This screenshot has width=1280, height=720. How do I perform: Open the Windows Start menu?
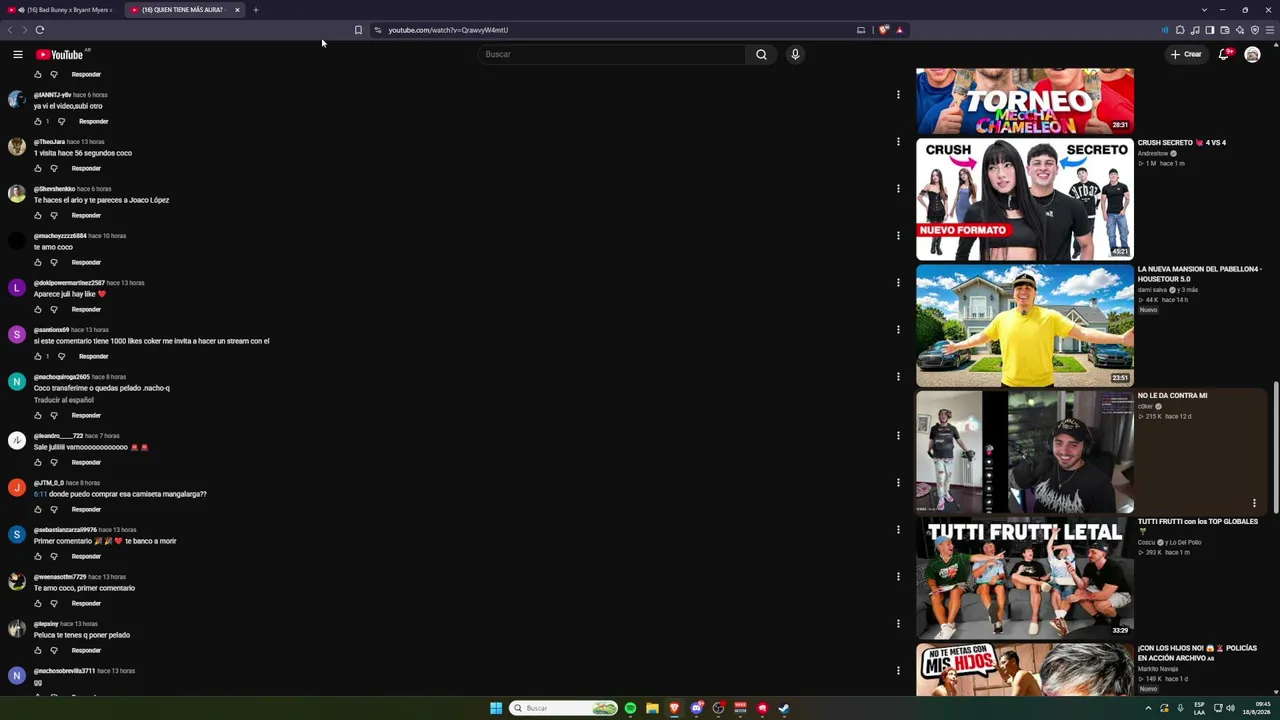496,708
